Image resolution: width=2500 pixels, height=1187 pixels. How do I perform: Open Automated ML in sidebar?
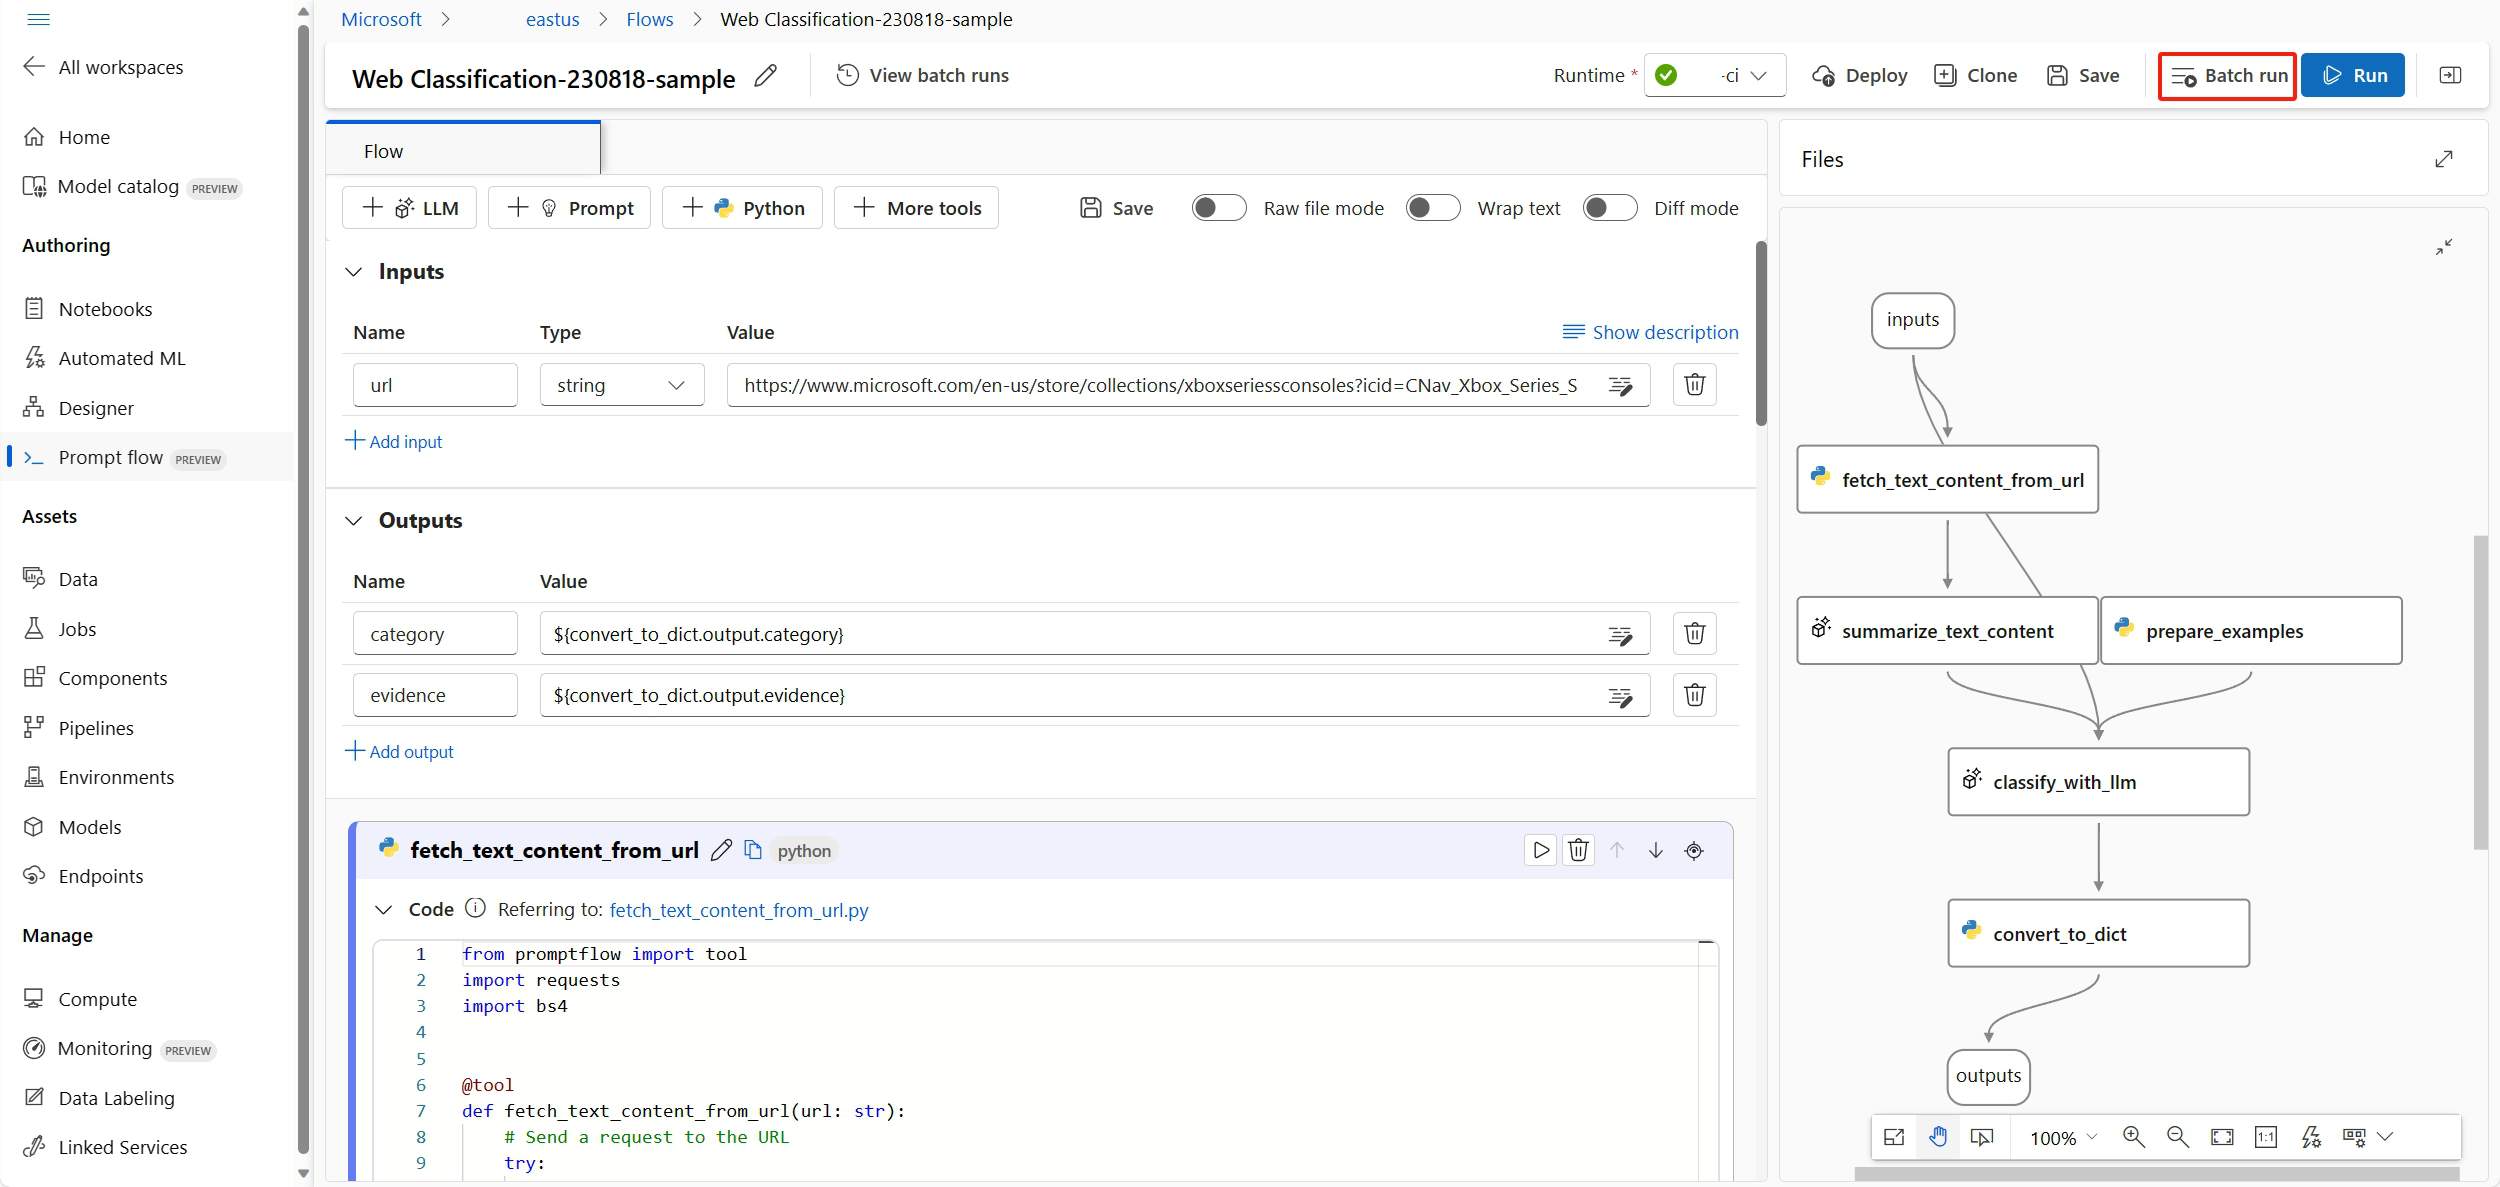coord(122,358)
